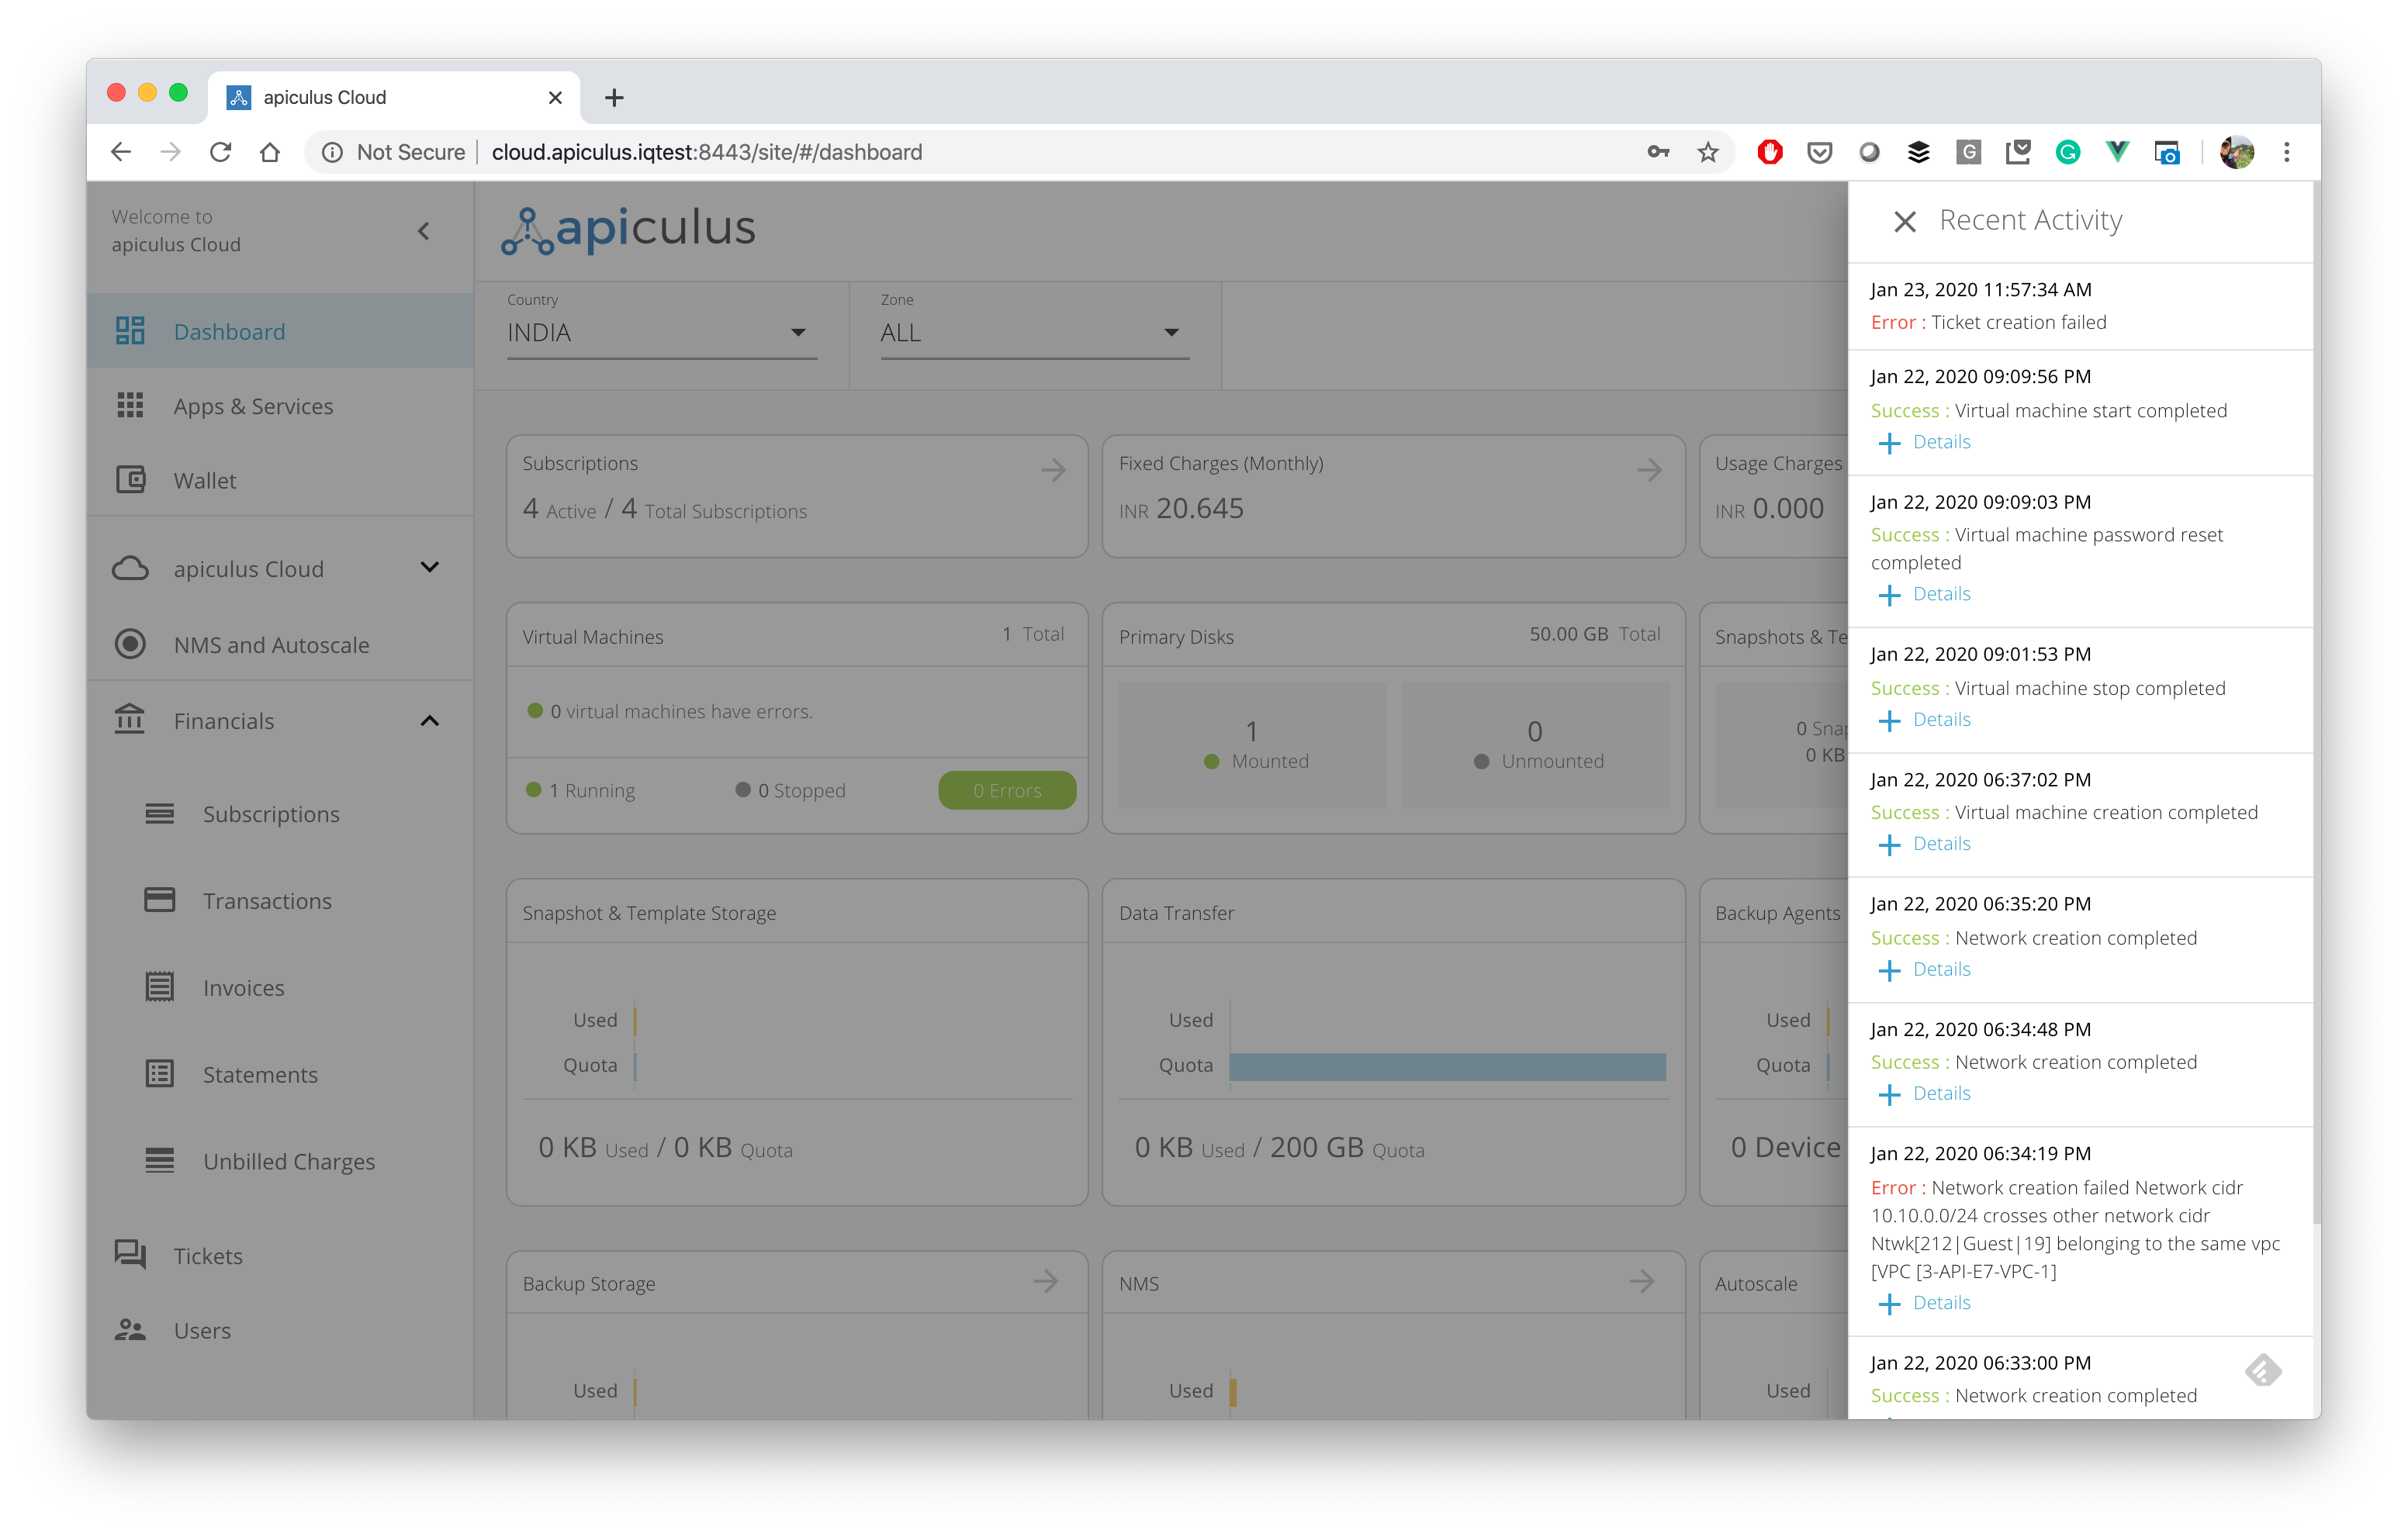Click the Chrome profile avatar

2237,152
